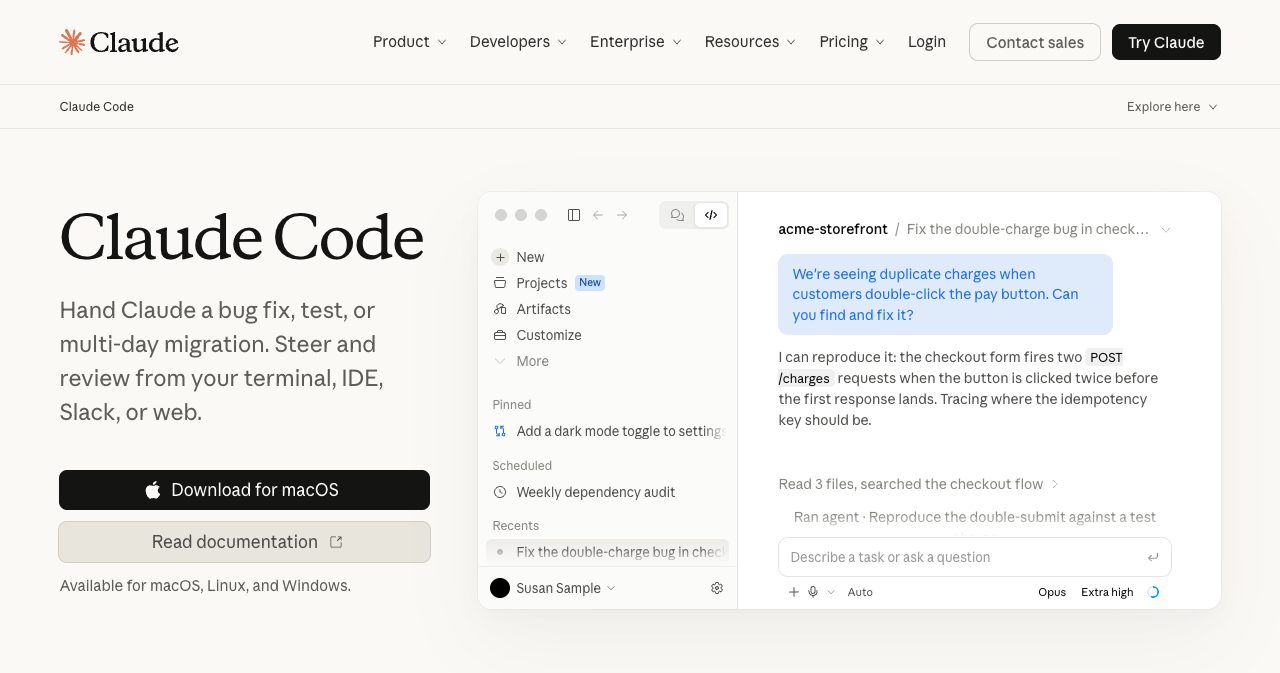Screen dimensions: 1280x673
Task: Click the plus attach icon below input
Action: click(794, 592)
